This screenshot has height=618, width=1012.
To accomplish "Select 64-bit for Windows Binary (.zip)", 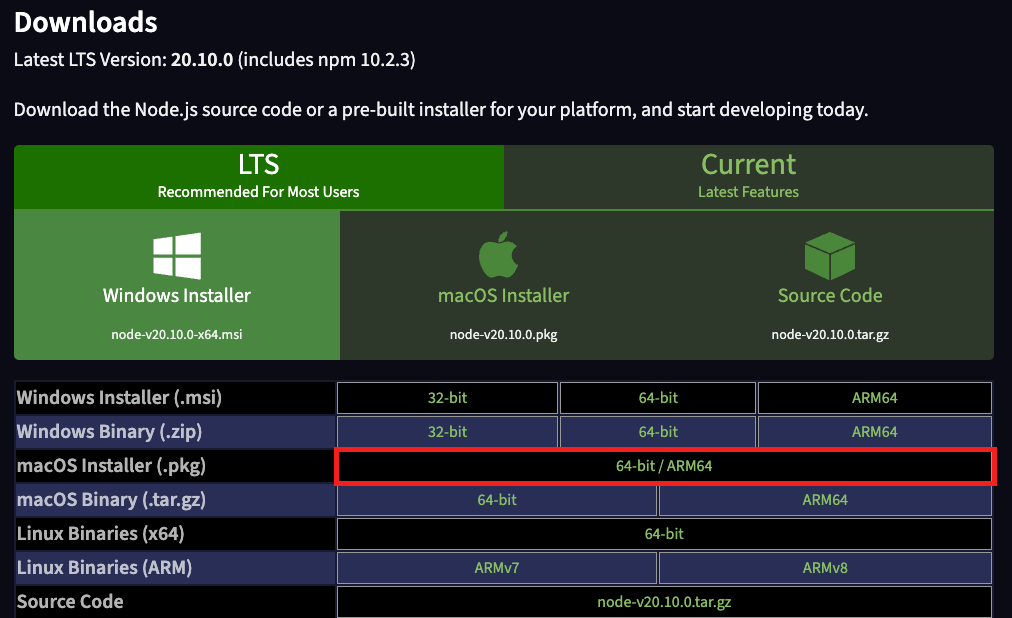I will (x=658, y=432).
